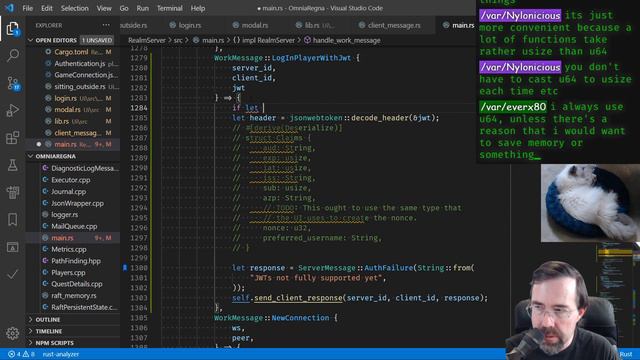Click the VS Code logo icon
The height and width of the screenshot is (360, 640).
(9, 8)
